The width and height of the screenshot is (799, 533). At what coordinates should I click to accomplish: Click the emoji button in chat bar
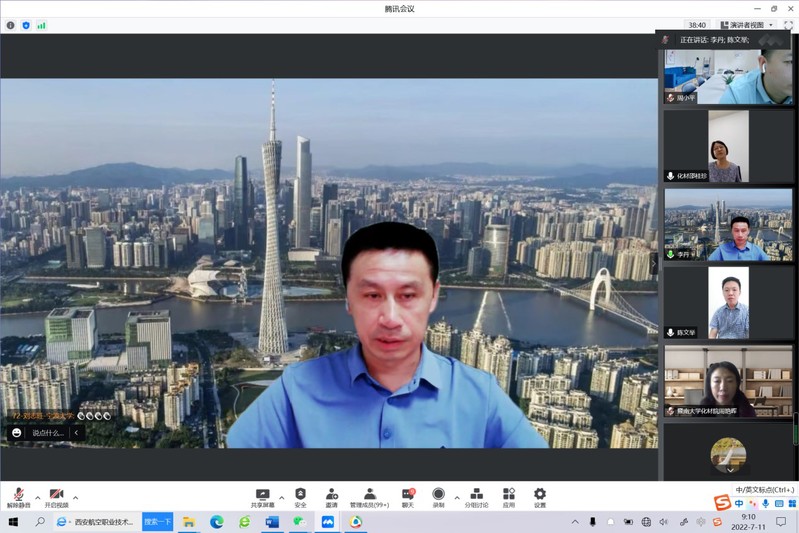pos(17,433)
